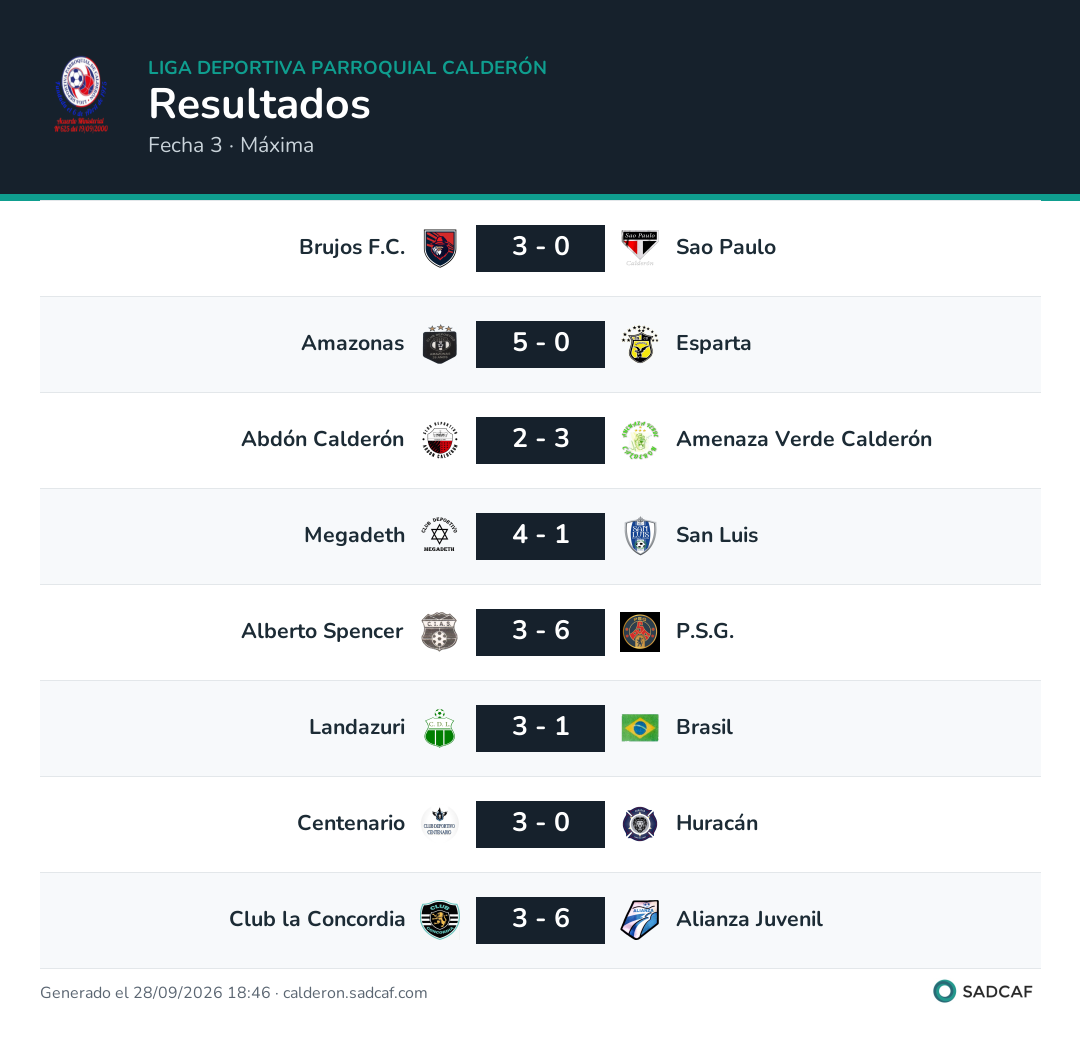Click the San Luis team name
The height and width of the screenshot is (1044, 1080).
[717, 535]
